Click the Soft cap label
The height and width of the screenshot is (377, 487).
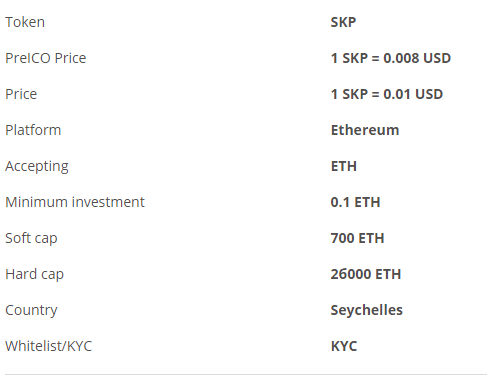pos(31,238)
